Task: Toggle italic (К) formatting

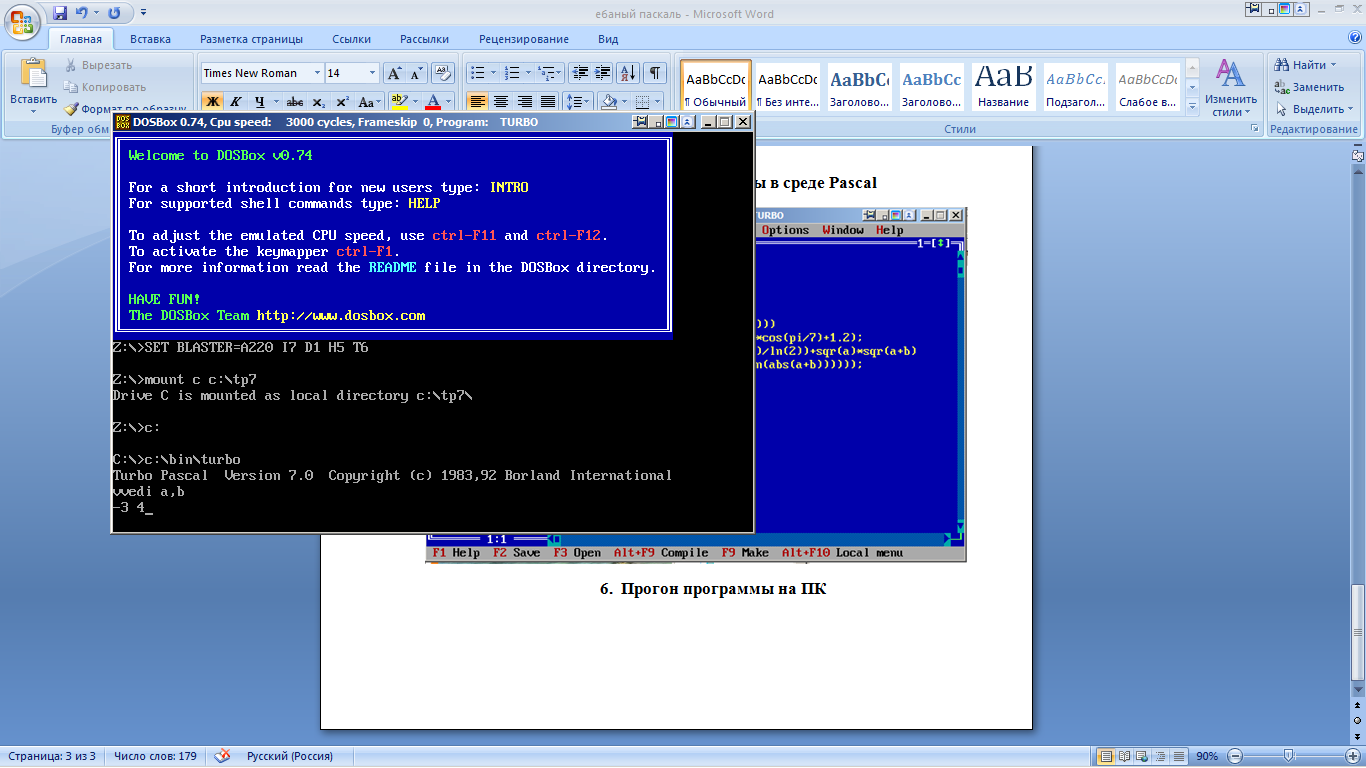Action: point(236,102)
